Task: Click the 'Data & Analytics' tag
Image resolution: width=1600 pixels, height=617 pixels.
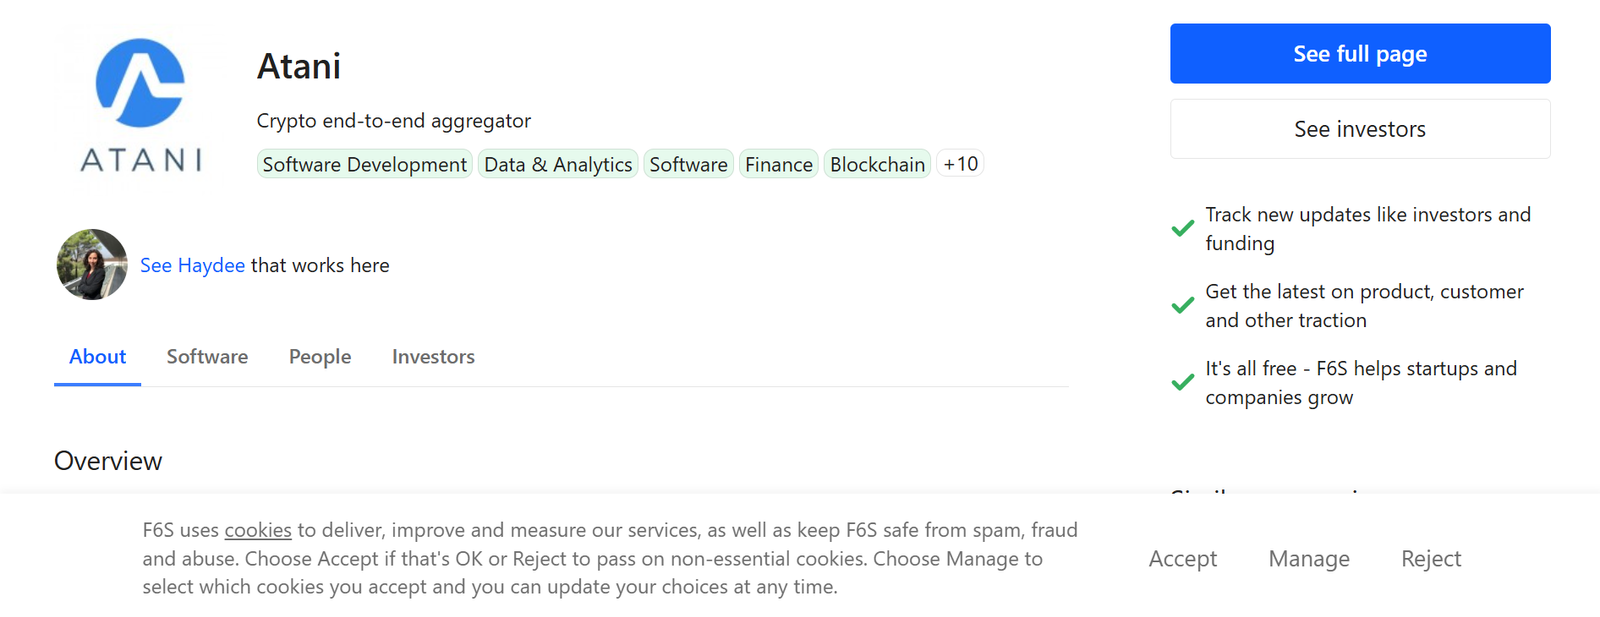Action: (558, 164)
